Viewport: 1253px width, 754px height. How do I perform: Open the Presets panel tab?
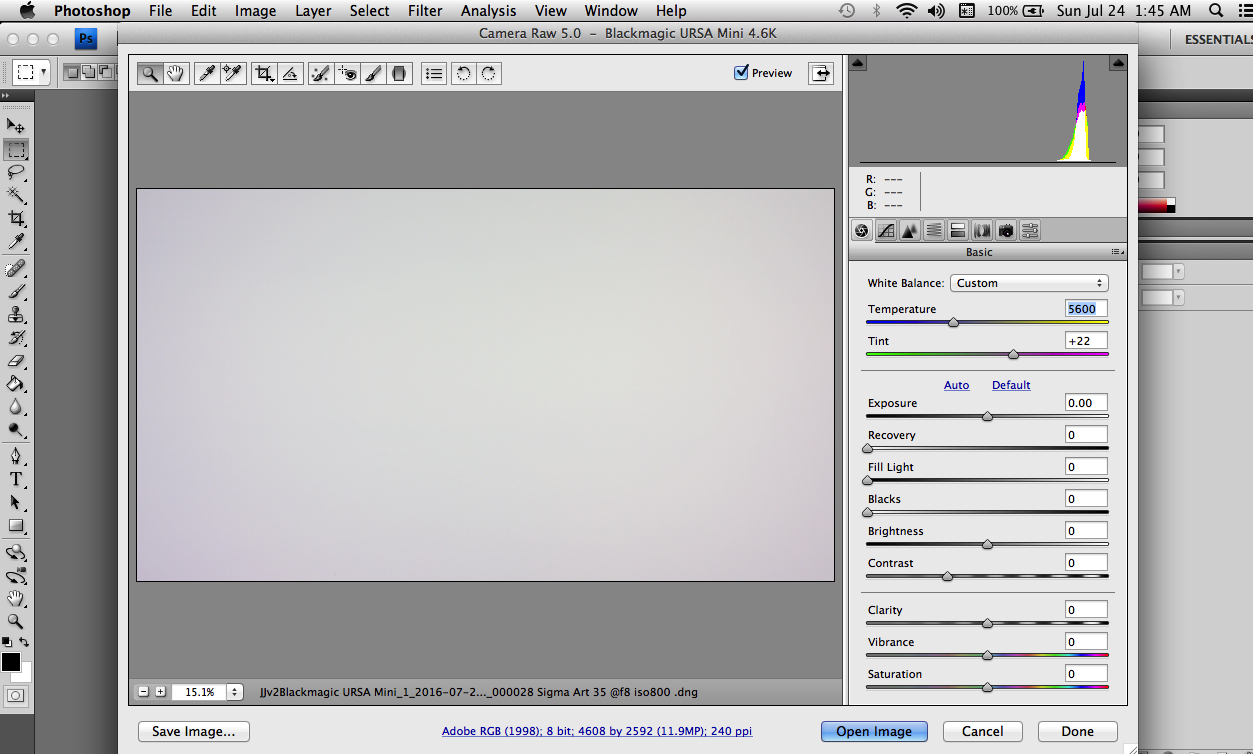point(1030,231)
